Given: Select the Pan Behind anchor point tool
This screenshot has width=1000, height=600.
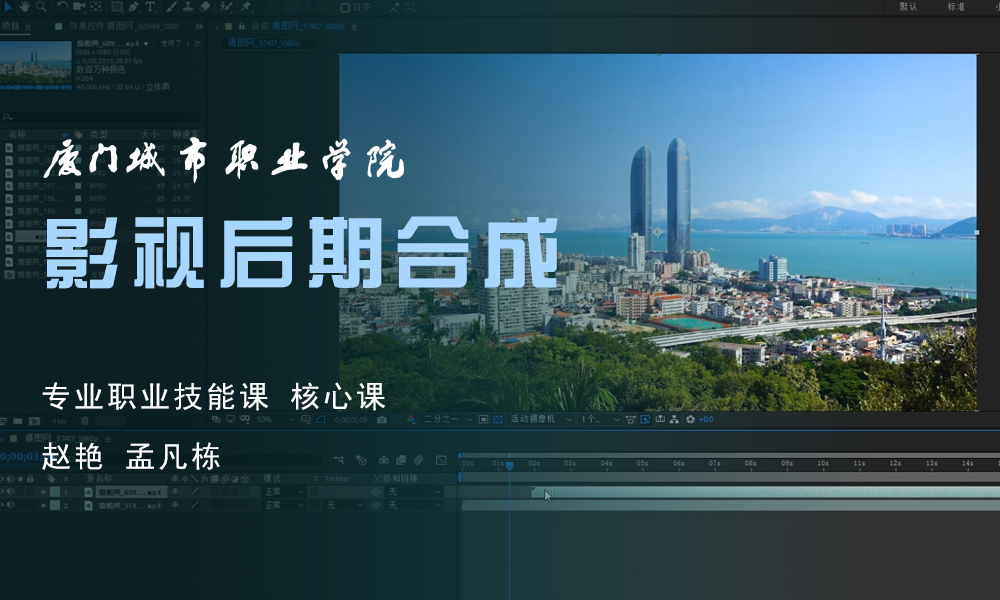Looking at the screenshot, I should (x=95, y=6).
